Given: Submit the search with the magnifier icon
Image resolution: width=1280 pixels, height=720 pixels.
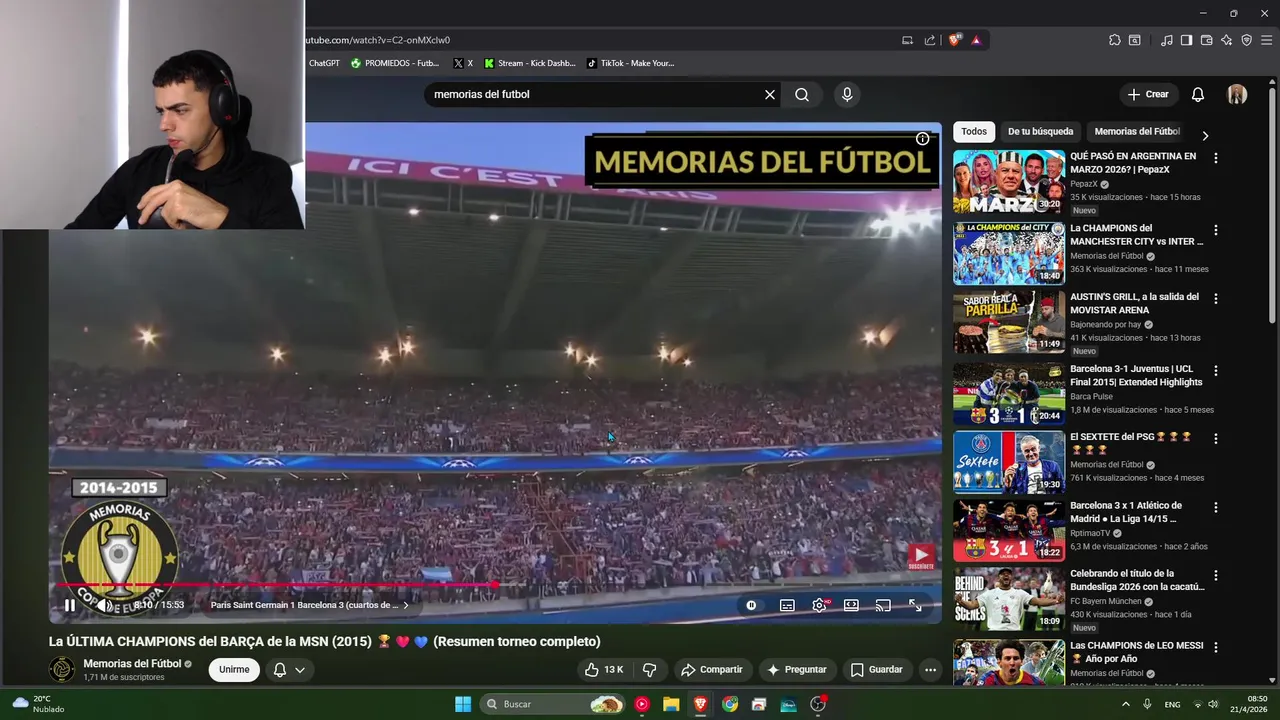Looking at the screenshot, I should click(x=802, y=94).
